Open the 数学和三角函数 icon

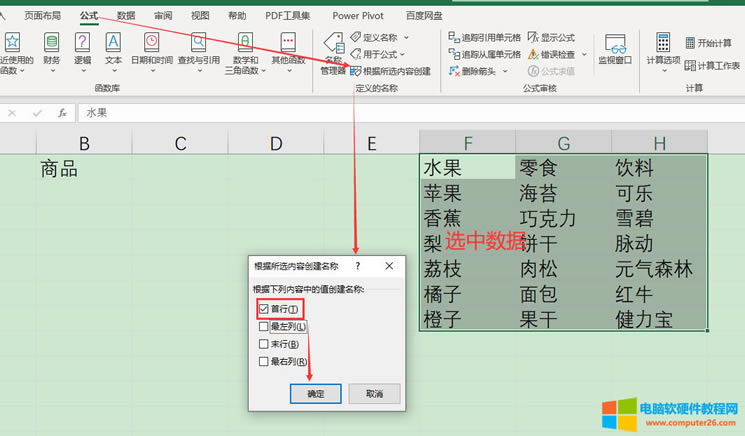pos(245,43)
